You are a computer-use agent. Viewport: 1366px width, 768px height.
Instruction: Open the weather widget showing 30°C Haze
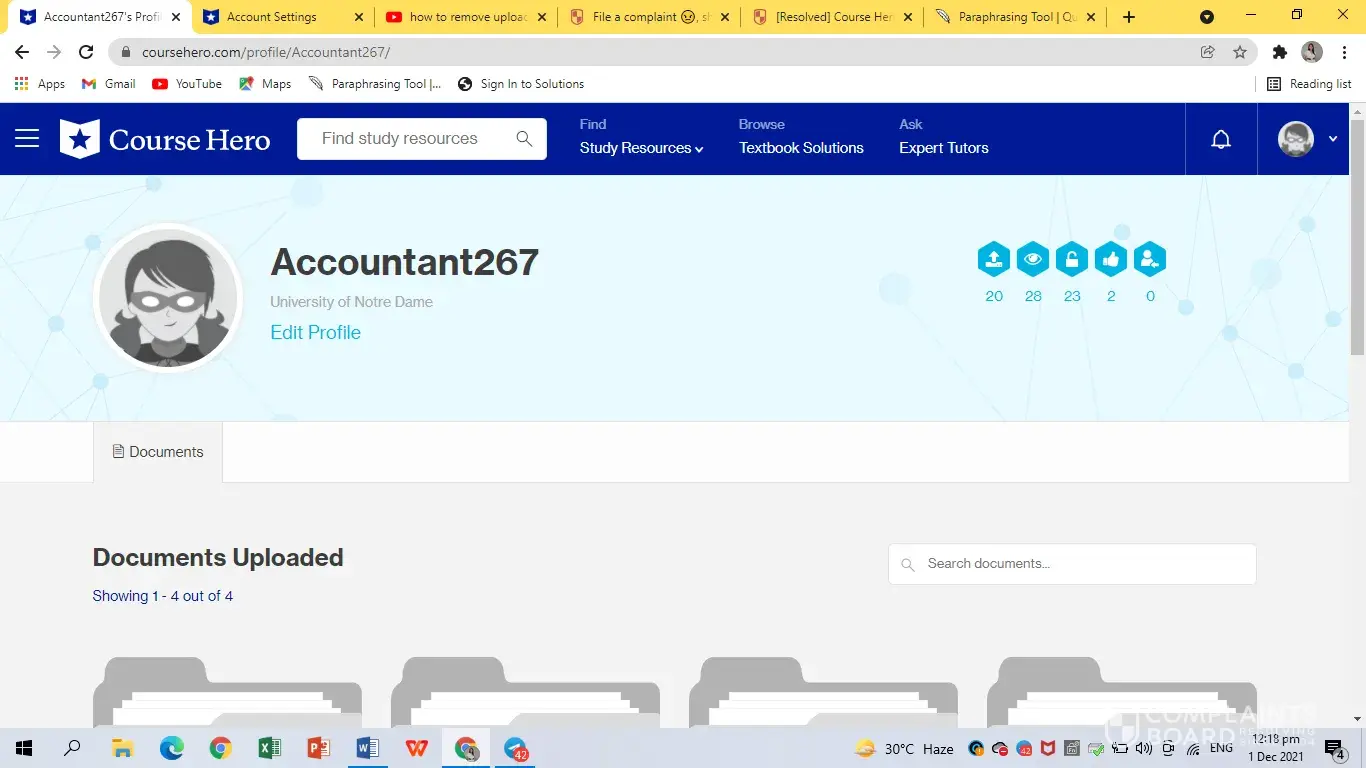point(904,749)
